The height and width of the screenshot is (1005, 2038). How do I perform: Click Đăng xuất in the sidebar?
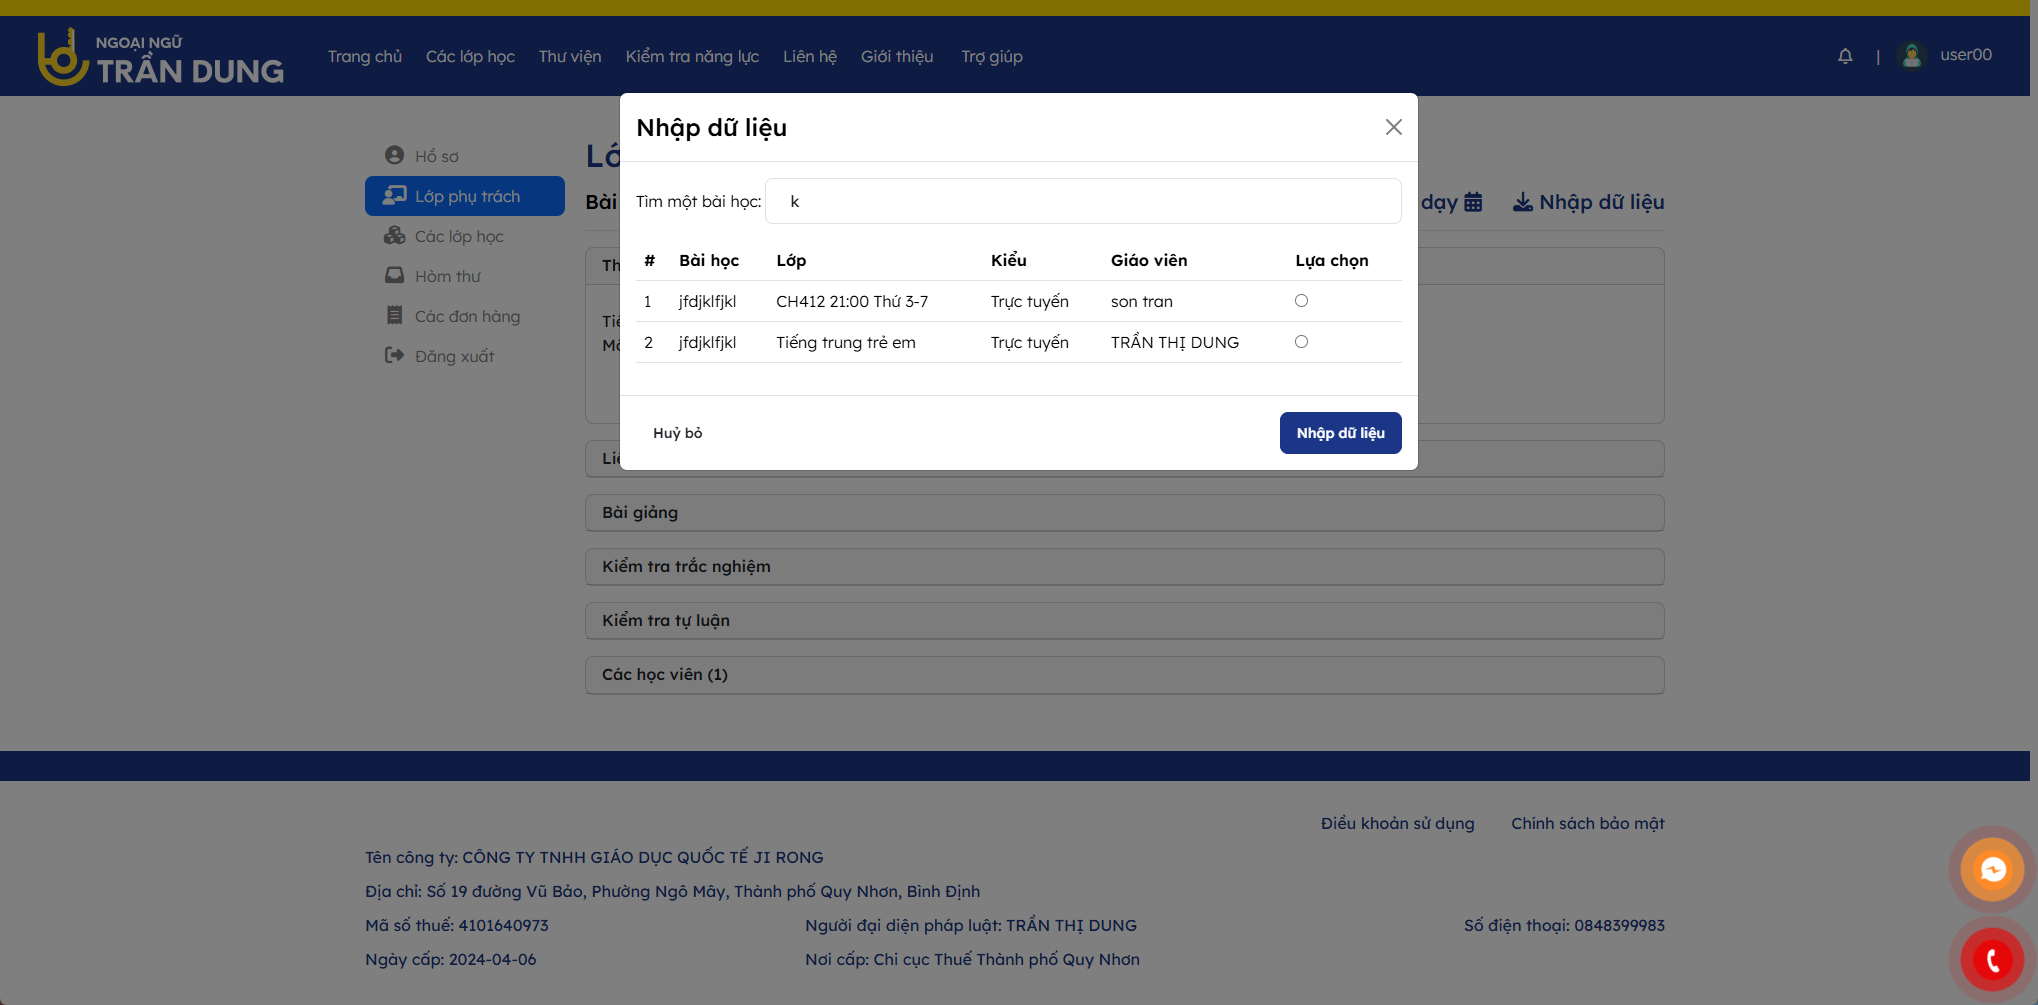(455, 356)
